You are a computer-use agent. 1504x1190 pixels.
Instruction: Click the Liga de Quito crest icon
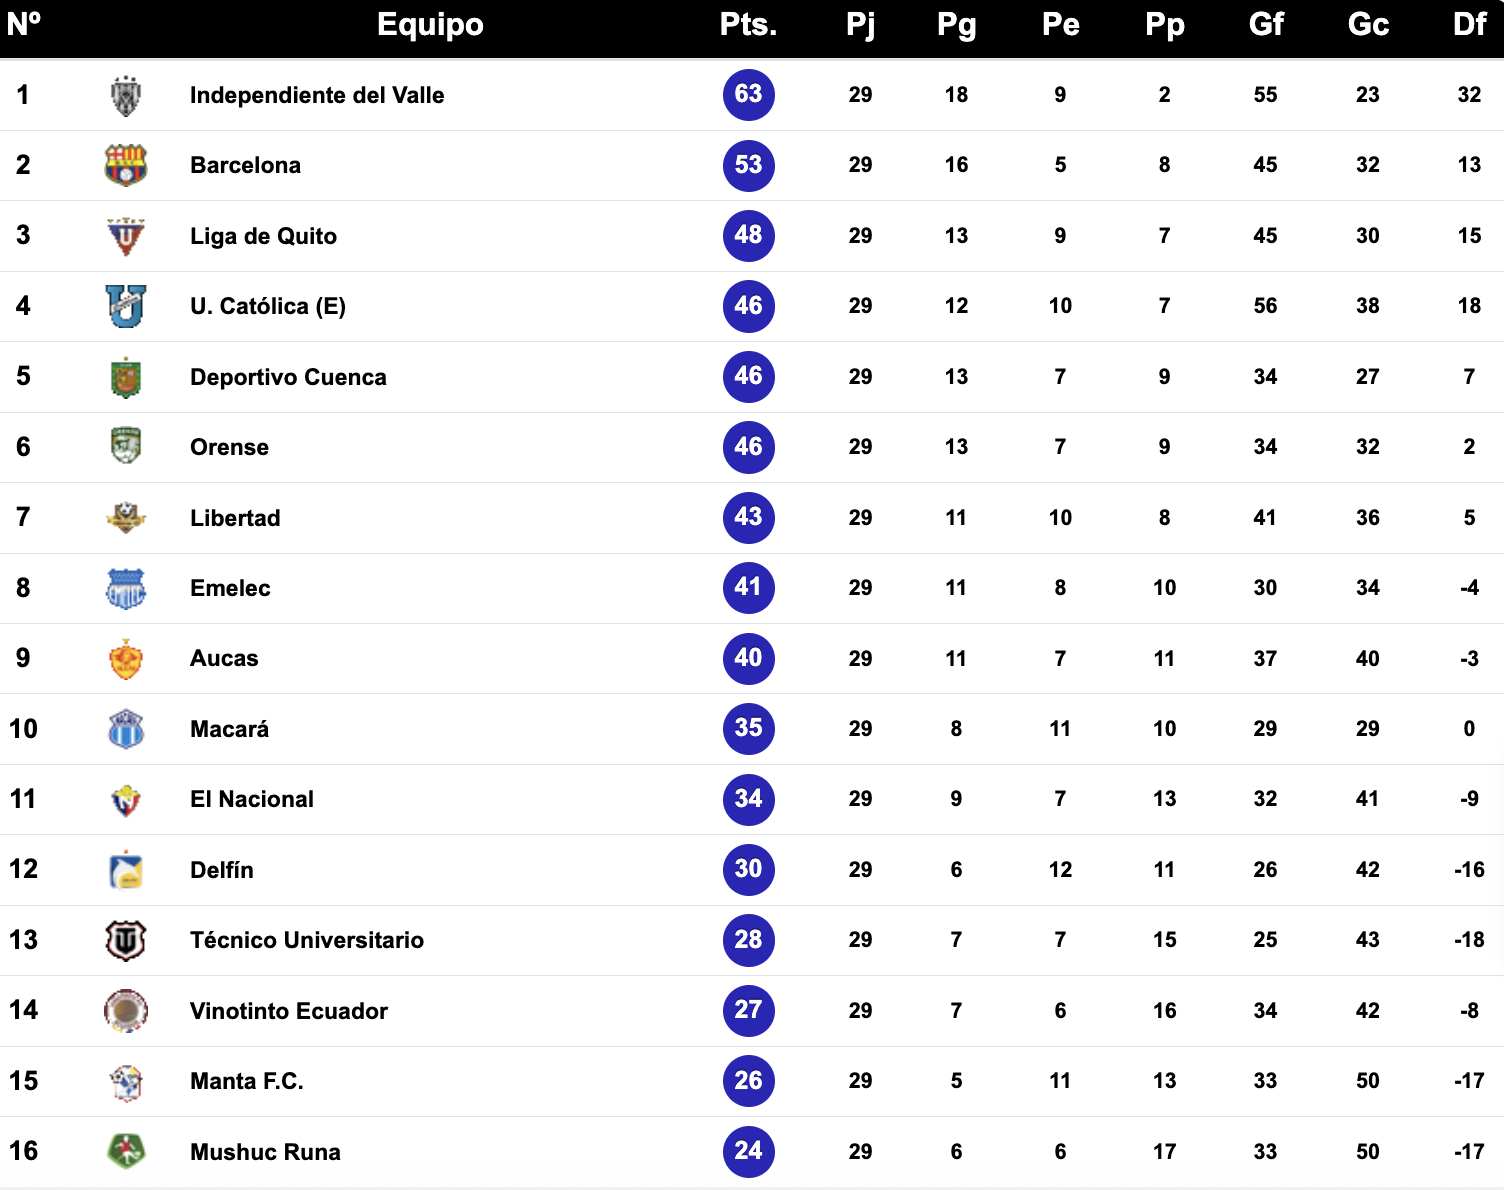click(126, 237)
